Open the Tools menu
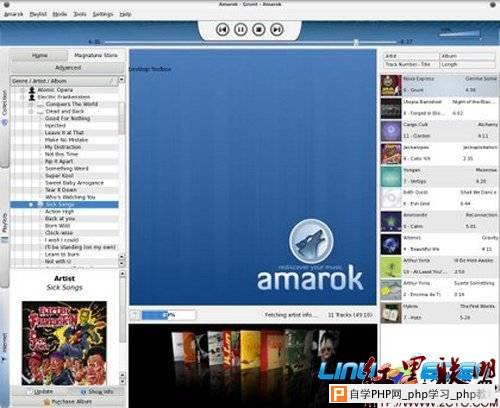Screen dimensions: 500x408 pyautogui.click(x=80, y=14)
